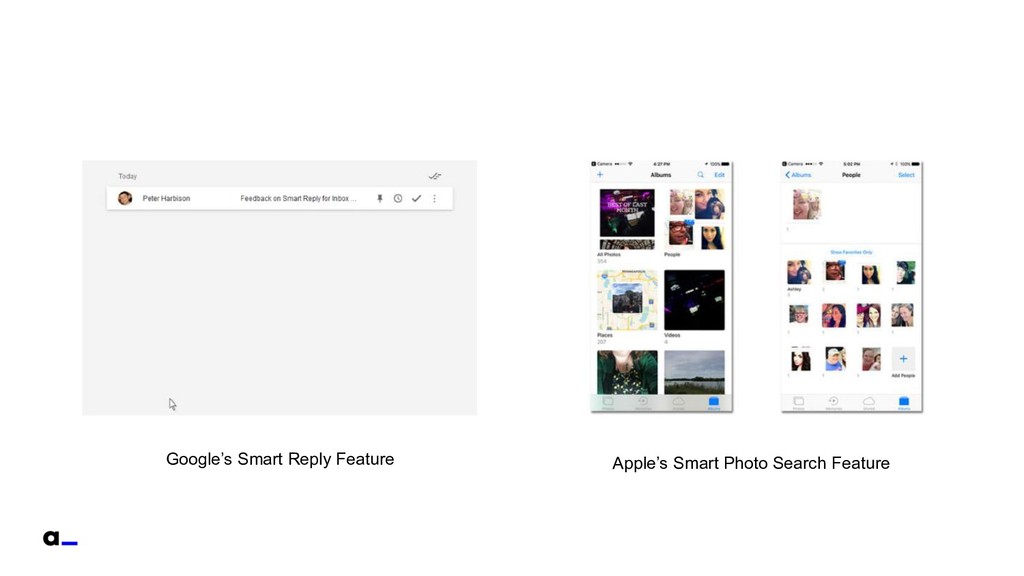Select the Albums tab on the People screen

904,403
